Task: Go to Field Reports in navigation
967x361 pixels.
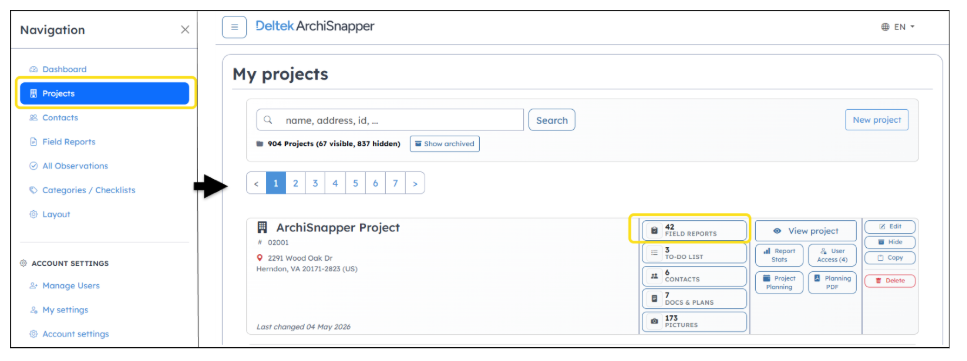Action: point(62,141)
